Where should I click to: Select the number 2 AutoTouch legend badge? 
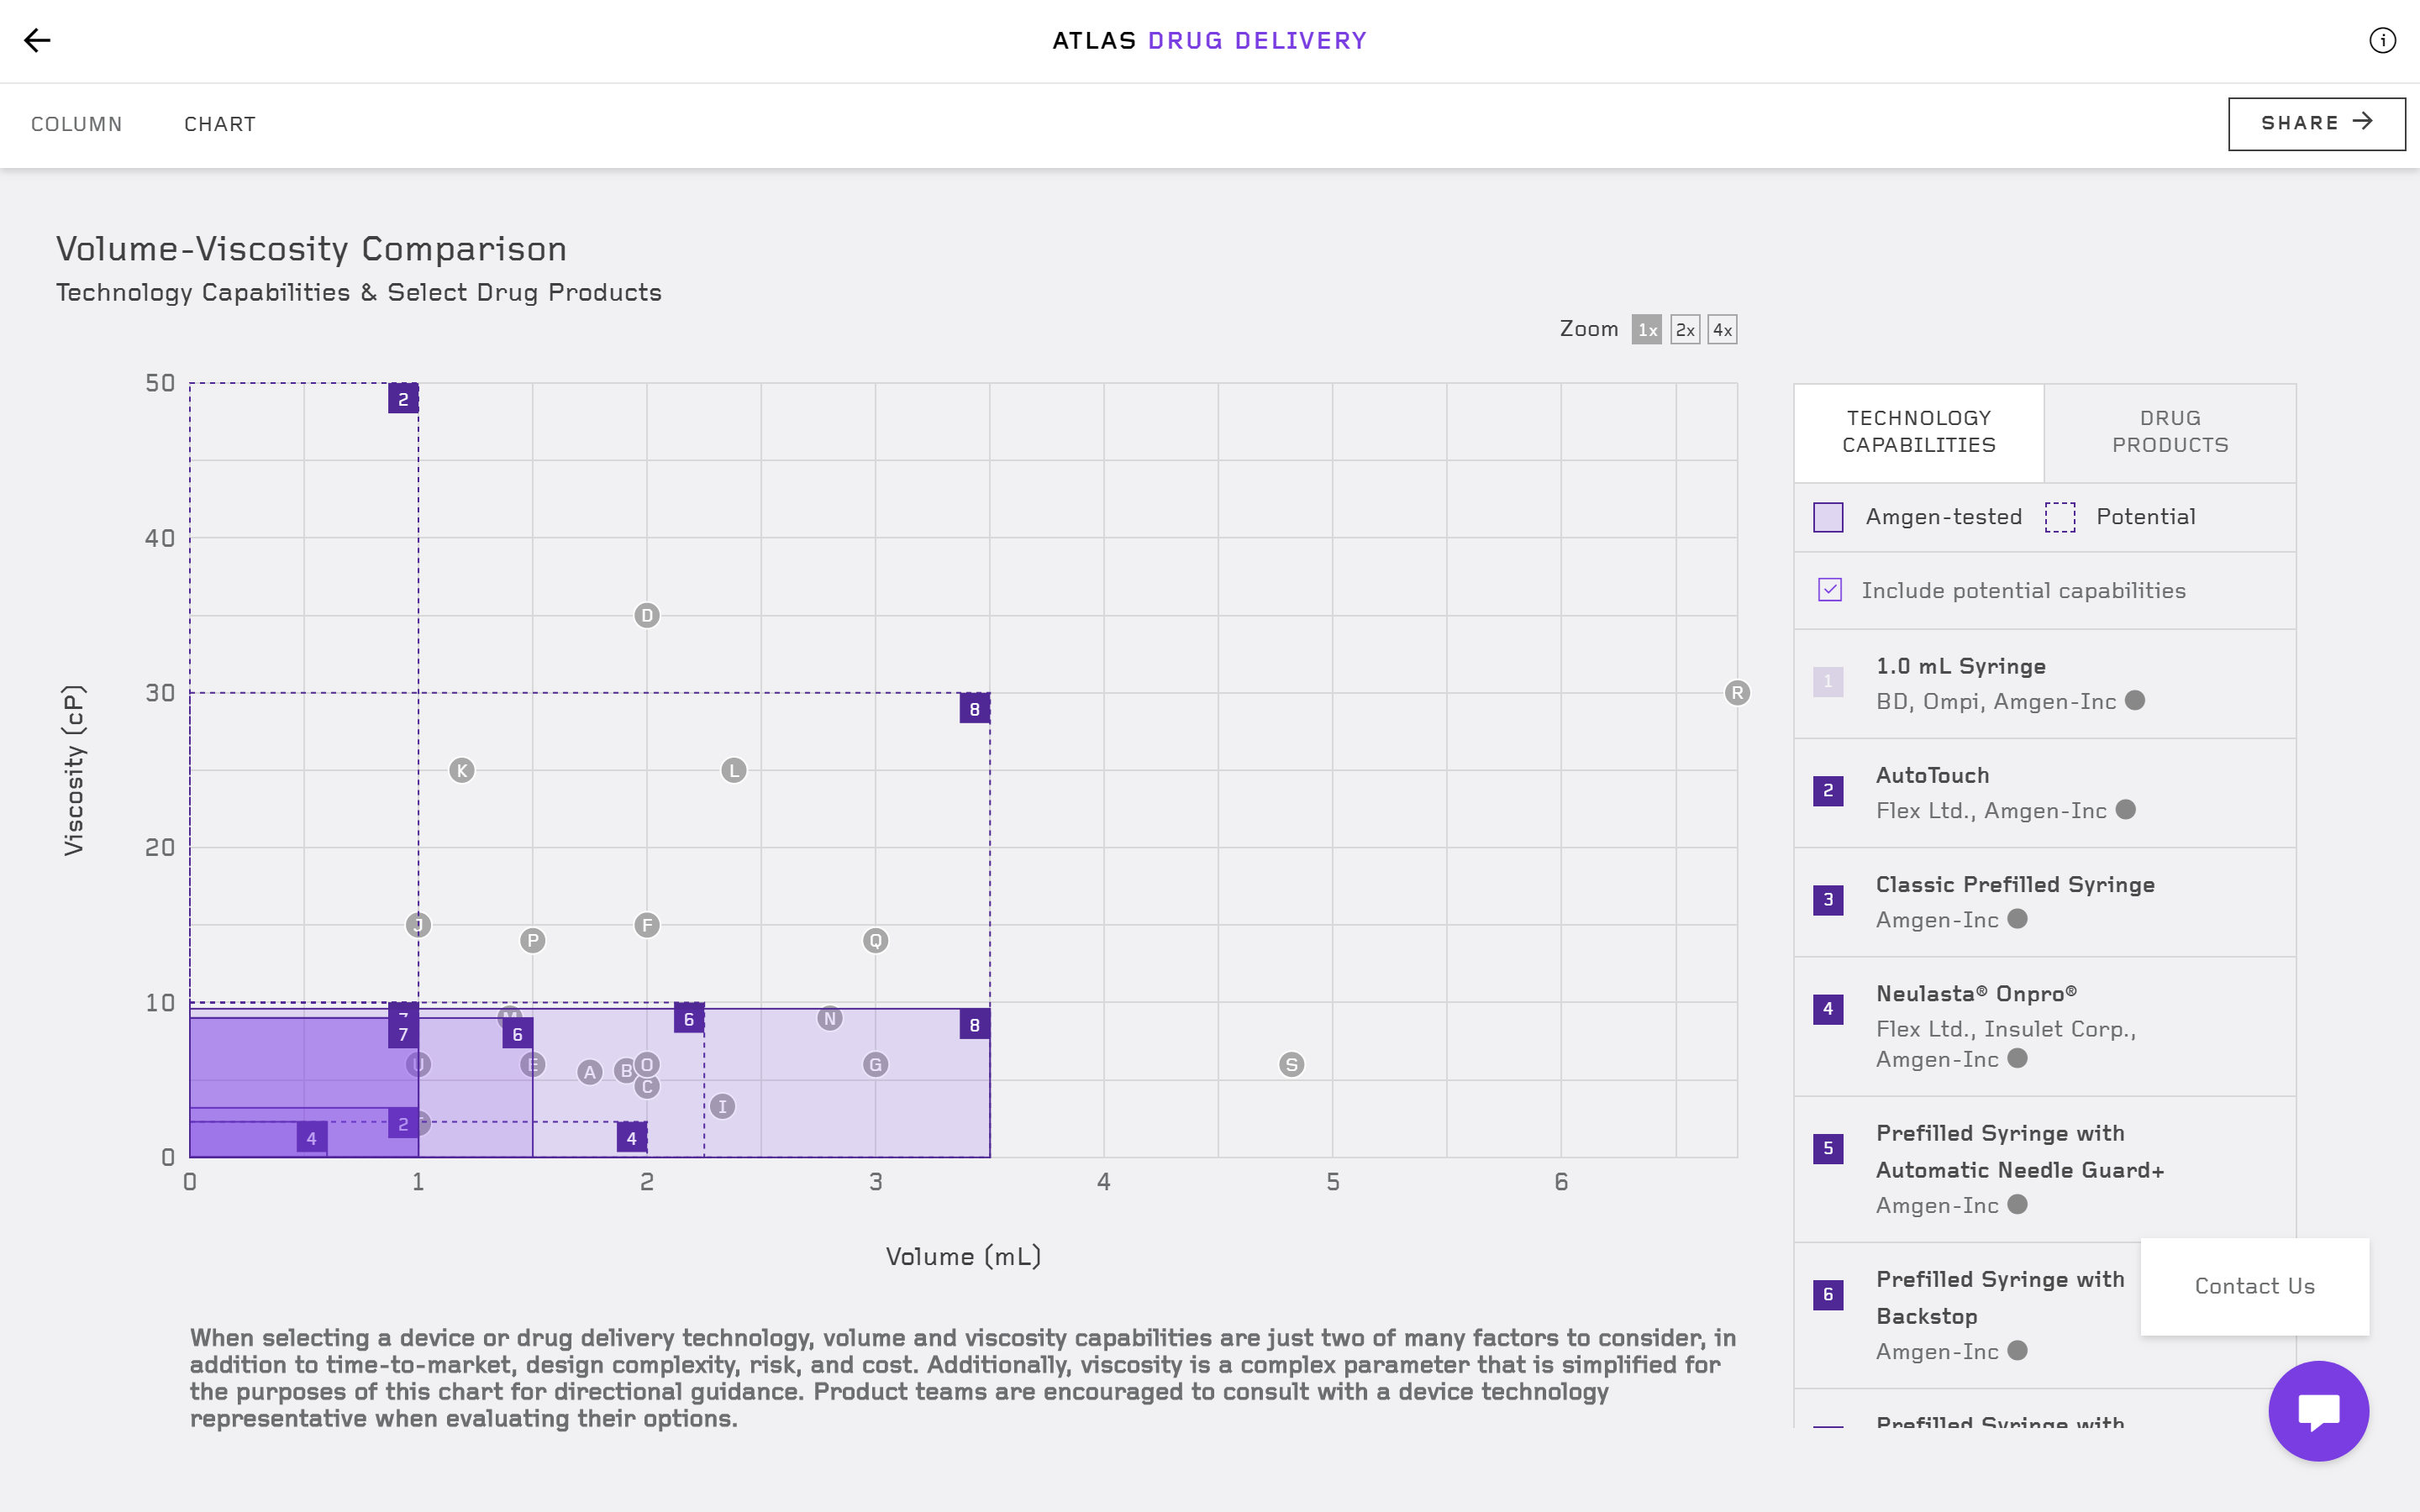[1828, 791]
